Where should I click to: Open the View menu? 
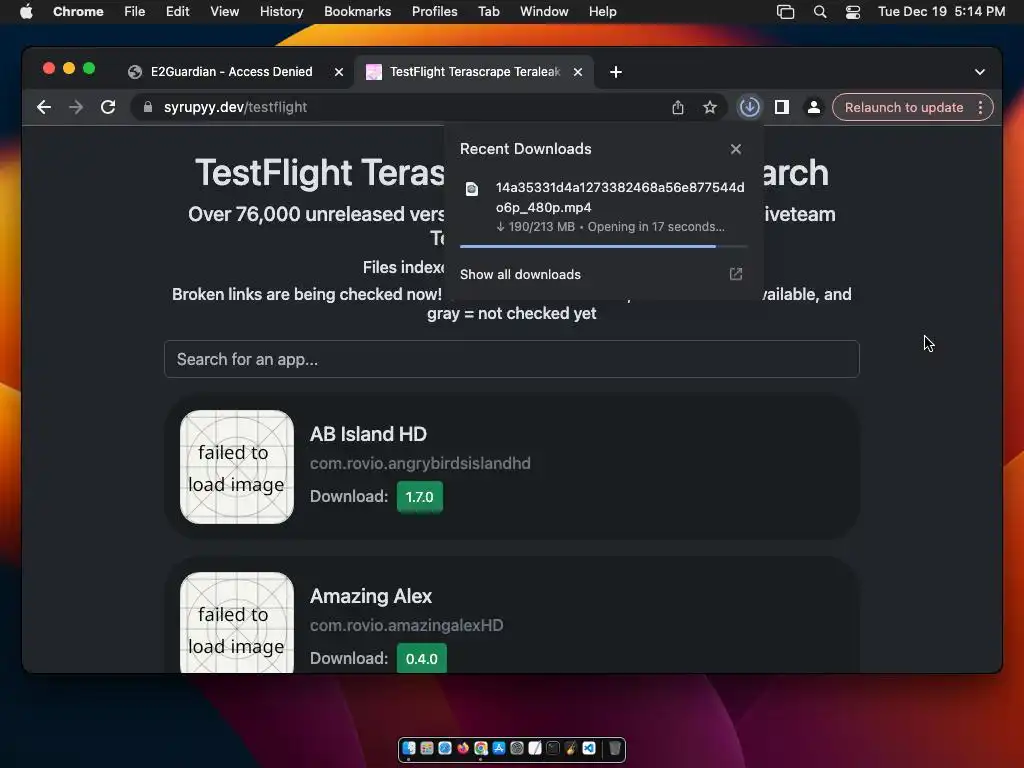coord(224,12)
